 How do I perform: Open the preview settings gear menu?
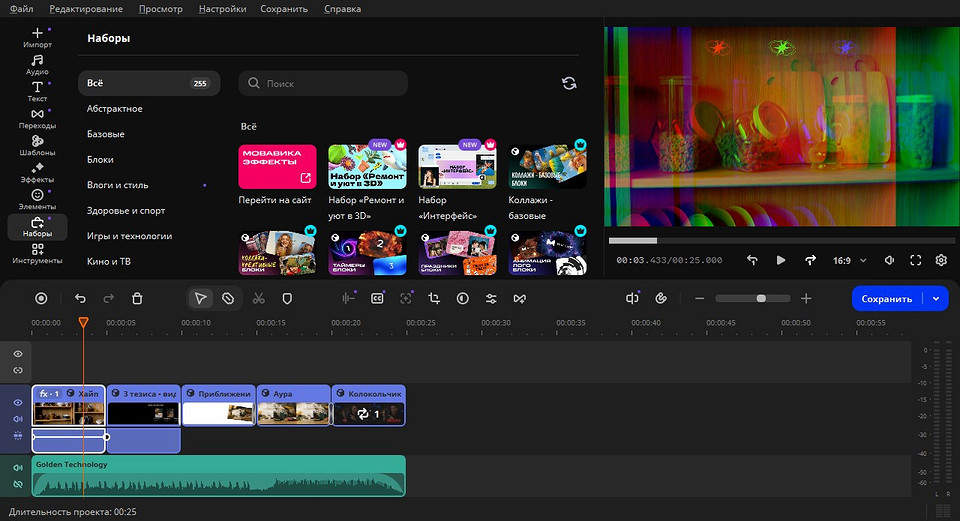pyautogui.click(x=941, y=260)
